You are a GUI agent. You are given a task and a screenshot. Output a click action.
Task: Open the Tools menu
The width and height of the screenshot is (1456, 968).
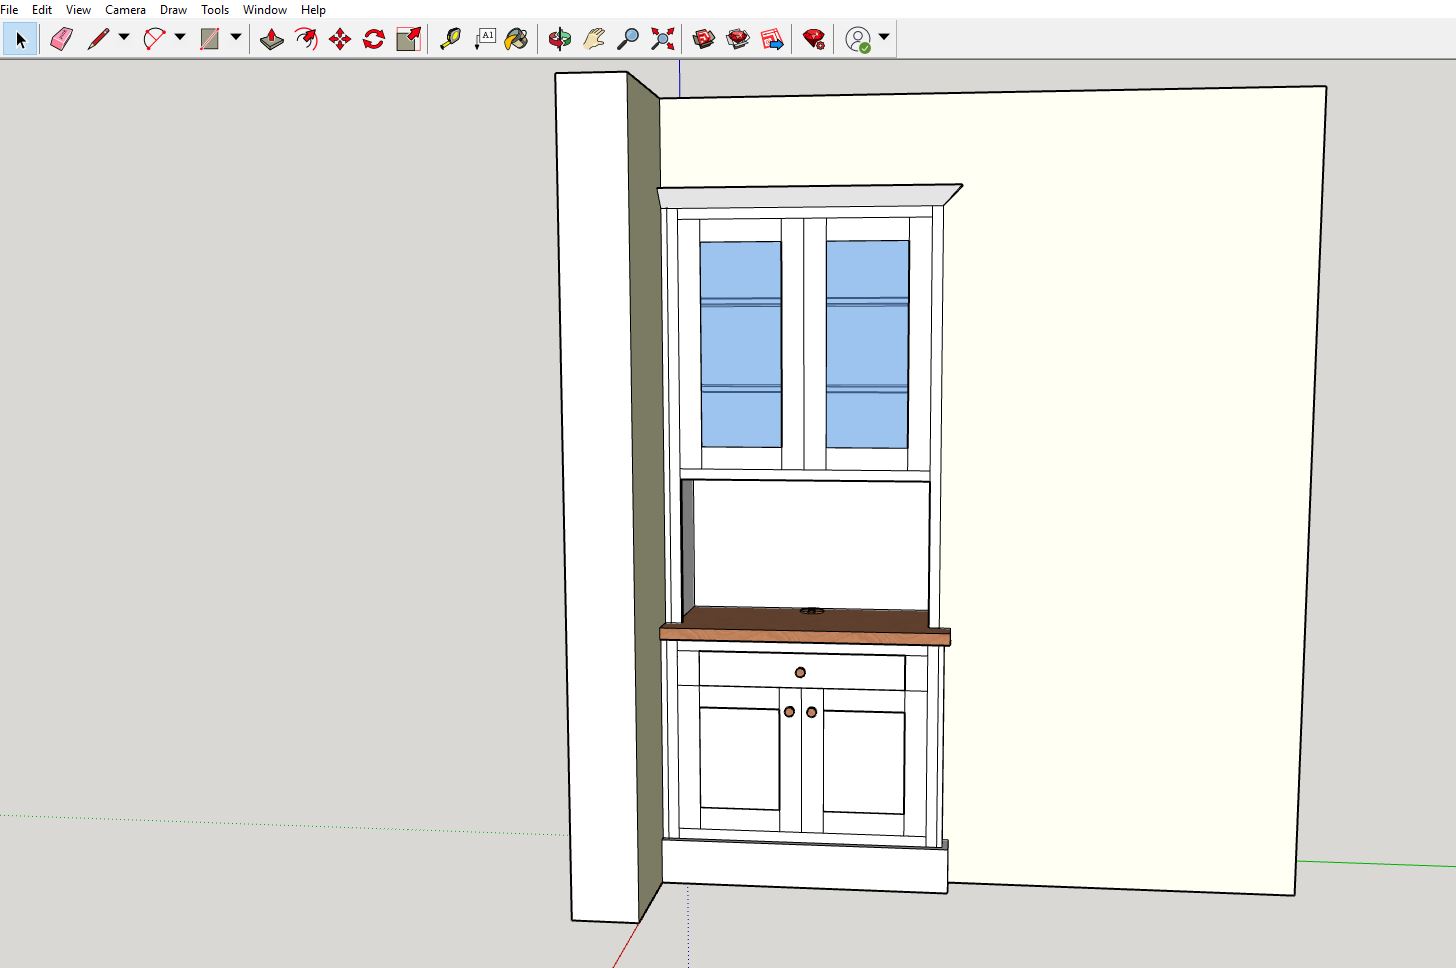(x=214, y=9)
